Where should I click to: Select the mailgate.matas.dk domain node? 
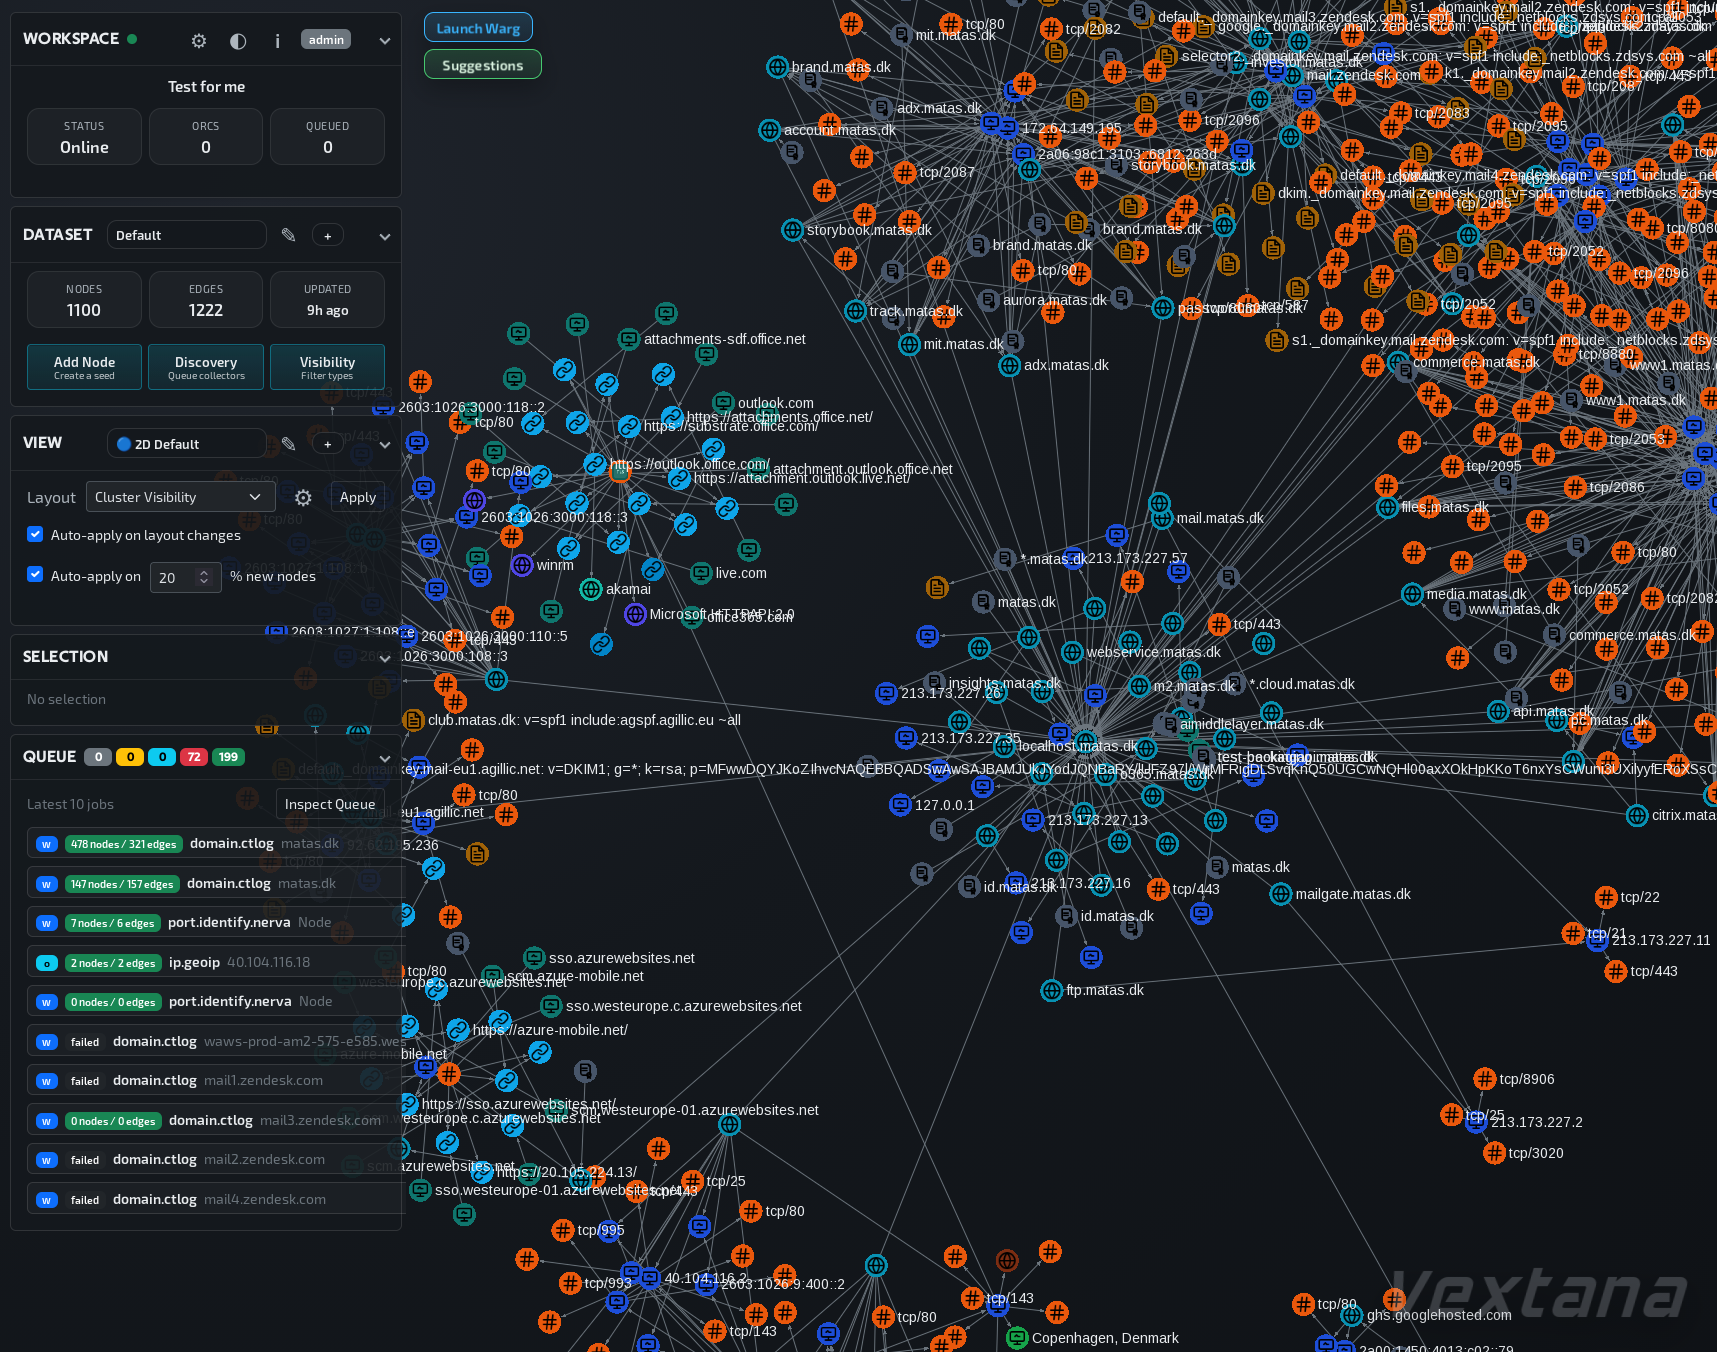point(1280,894)
